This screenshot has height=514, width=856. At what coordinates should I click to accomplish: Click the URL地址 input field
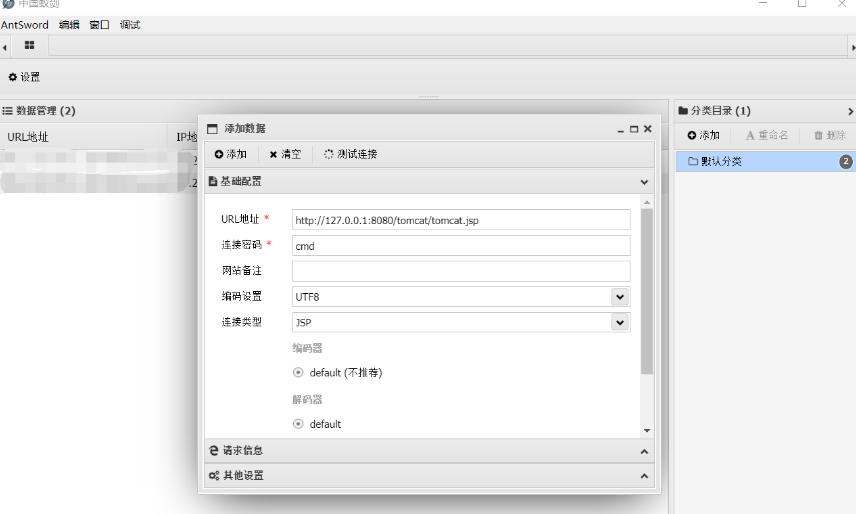click(461, 220)
